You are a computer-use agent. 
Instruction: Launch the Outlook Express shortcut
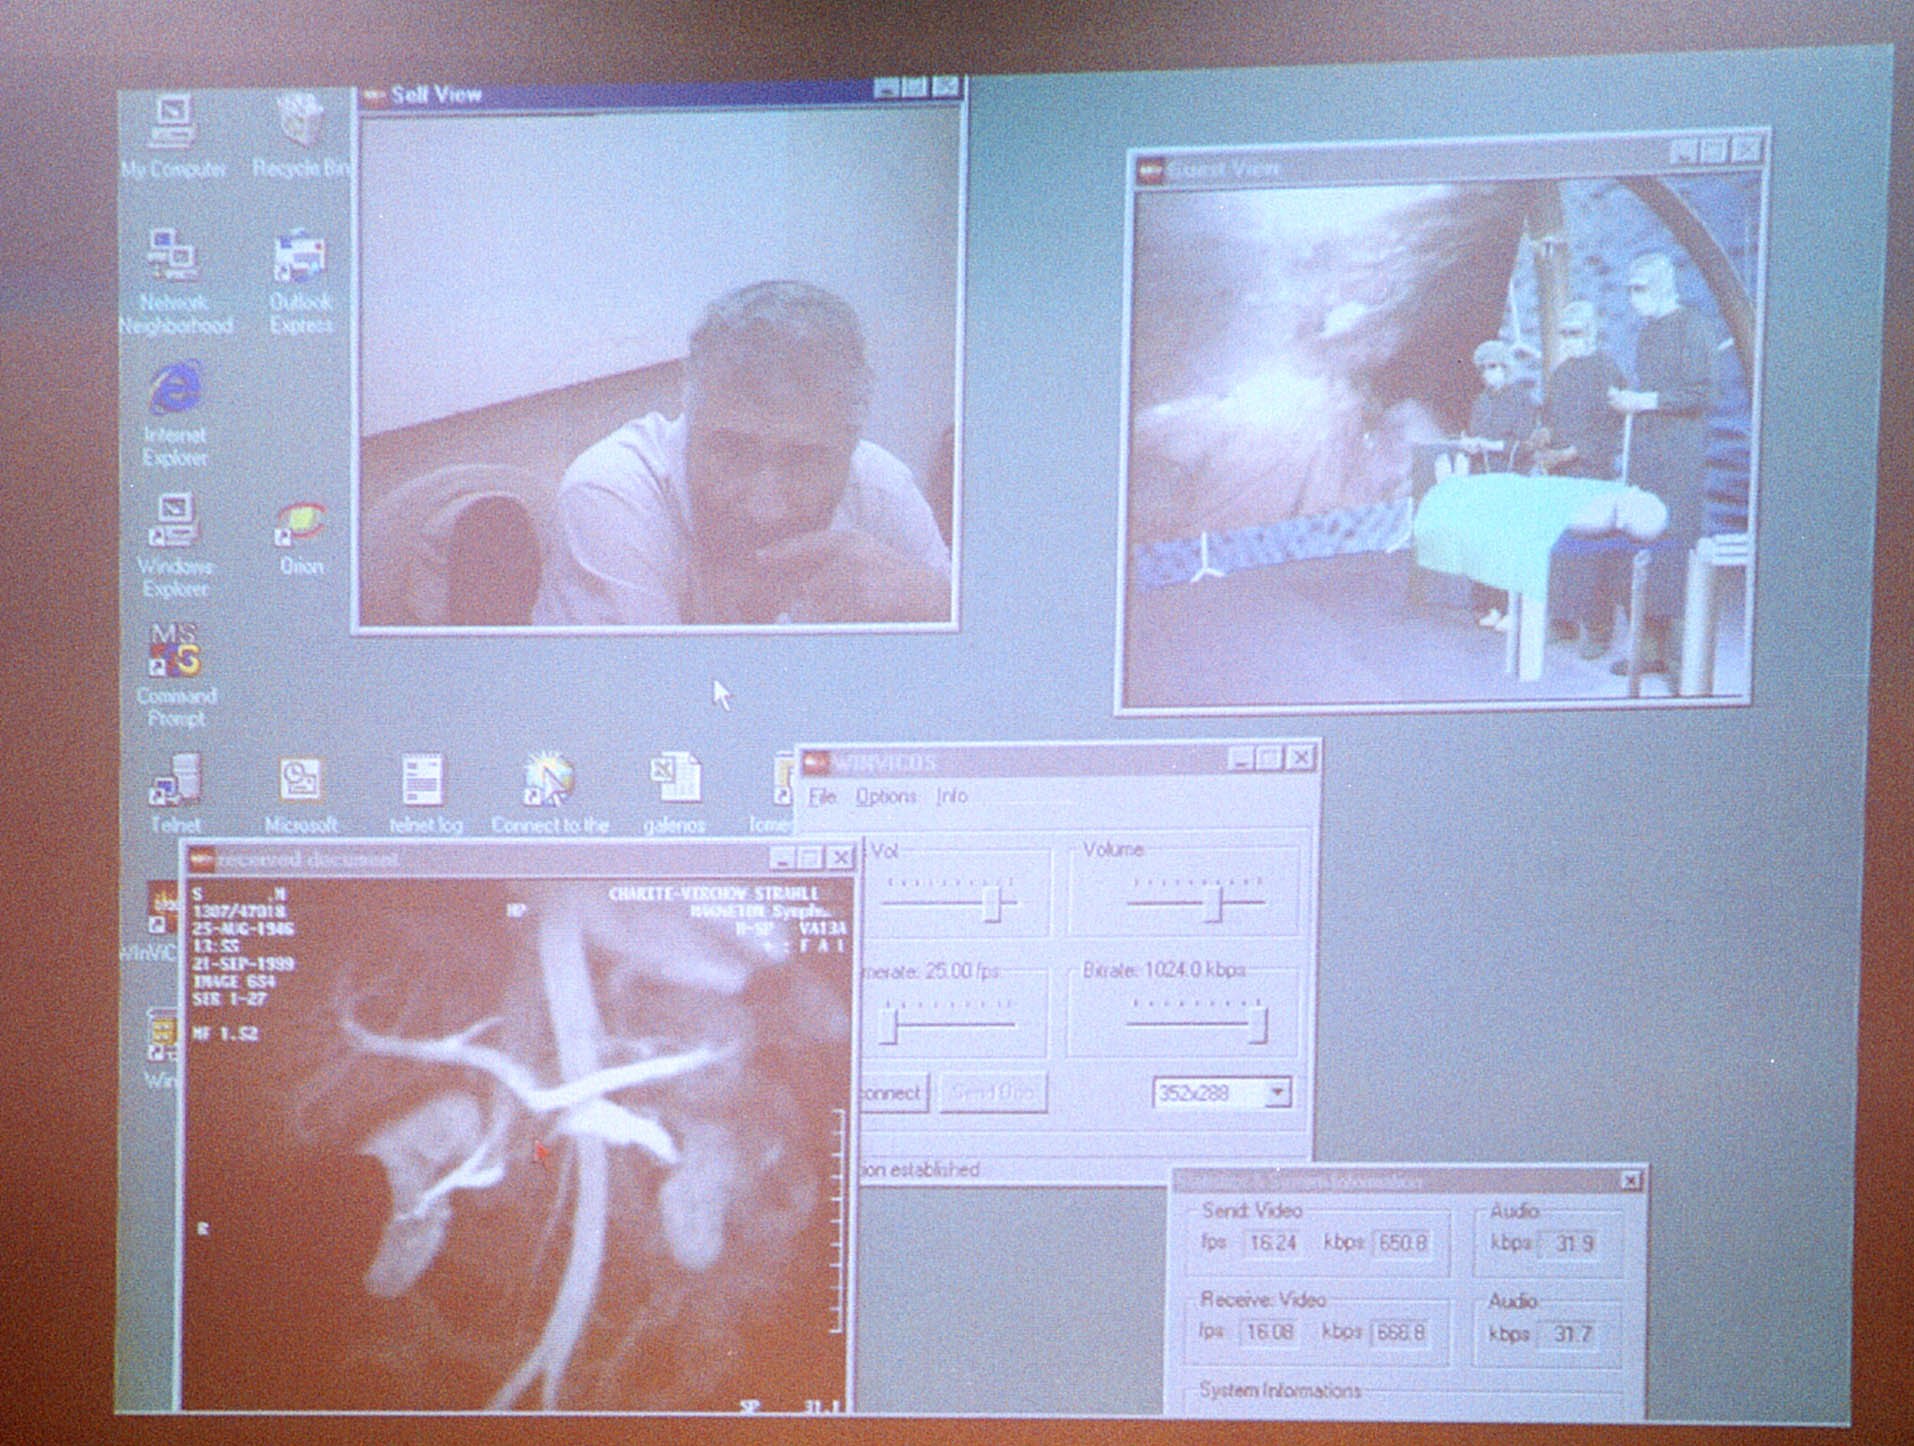tap(299, 282)
